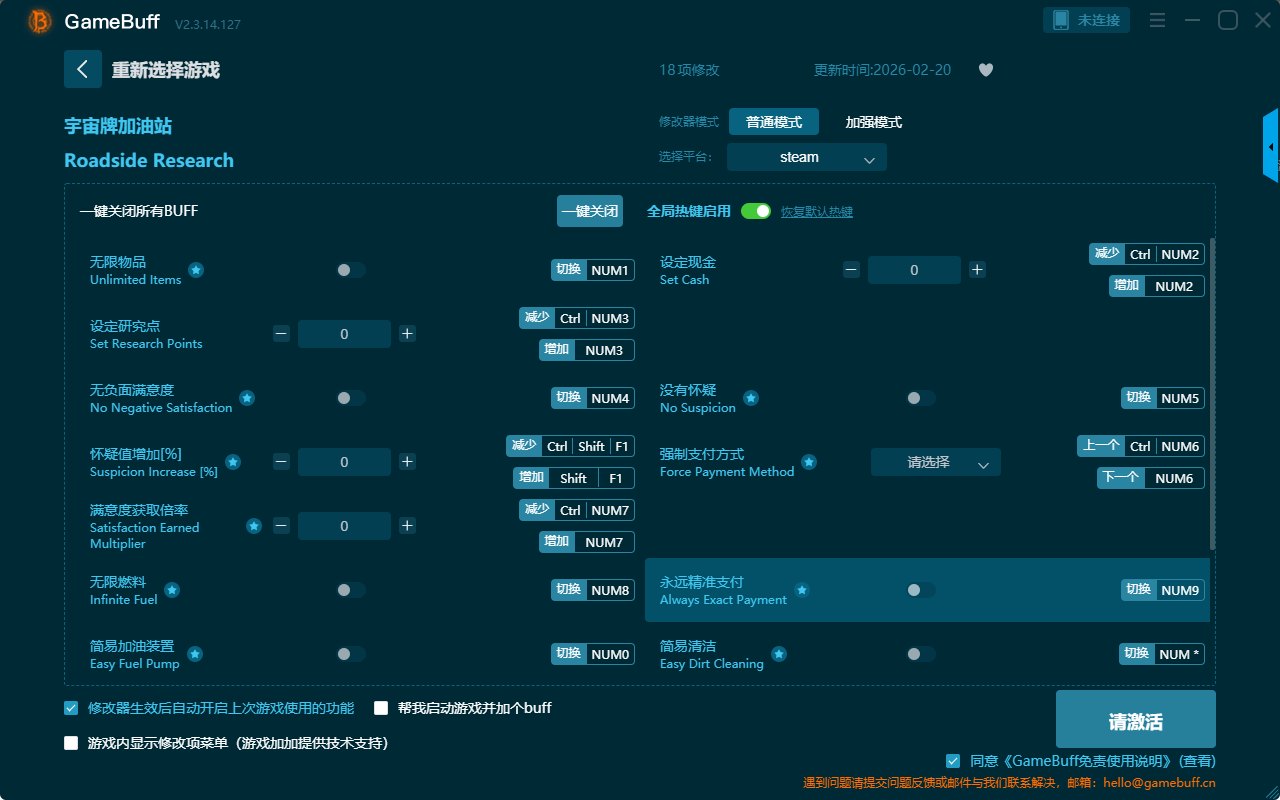Select the 普通模式 normal mode tab
Image resolution: width=1280 pixels, height=800 pixels.
pos(773,122)
